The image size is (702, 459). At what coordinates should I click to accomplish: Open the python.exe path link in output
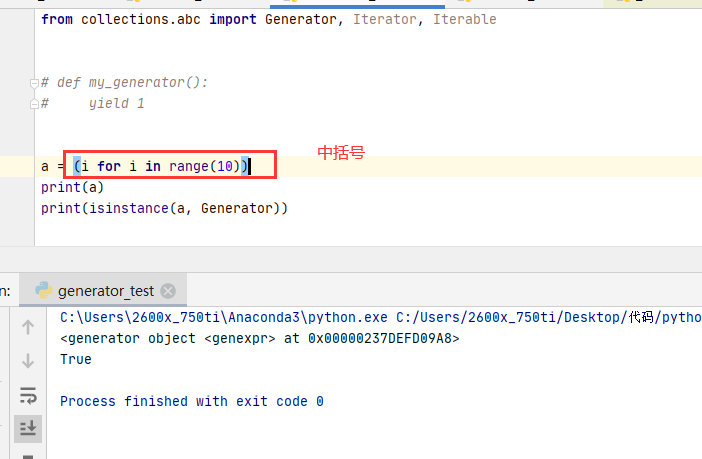click(224, 317)
